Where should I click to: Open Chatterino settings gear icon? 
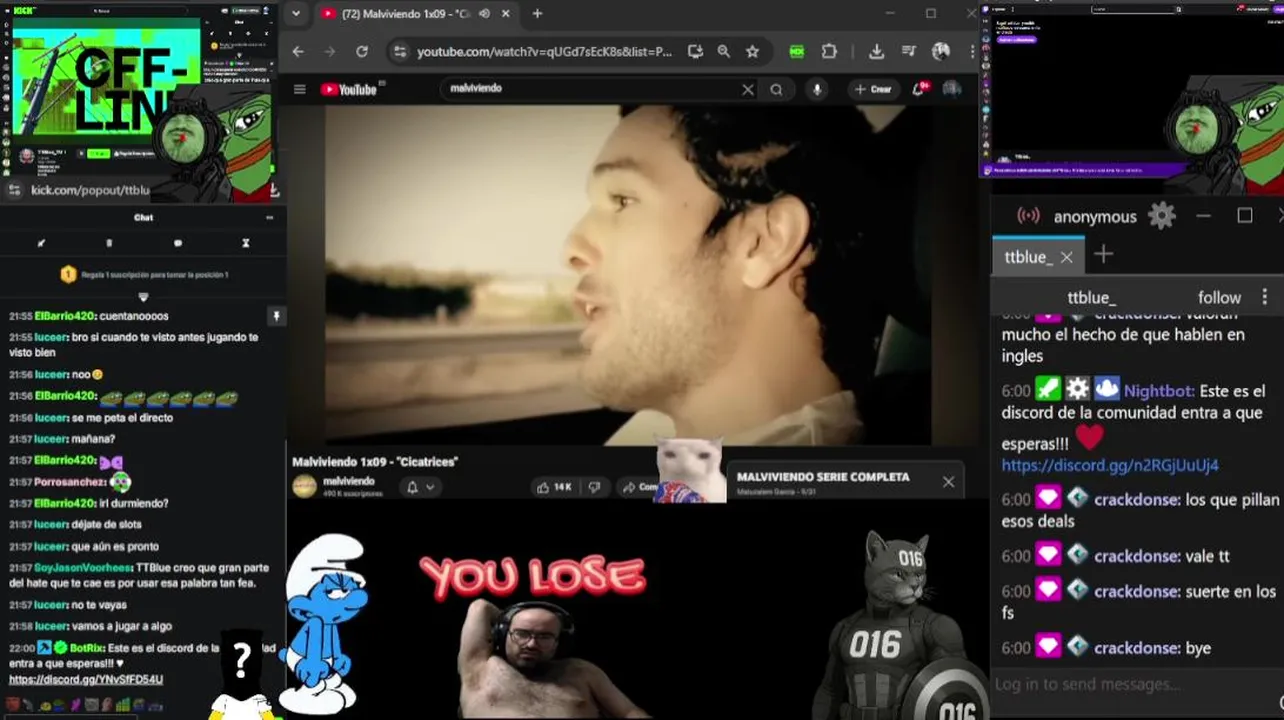click(x=1161, y=216)
